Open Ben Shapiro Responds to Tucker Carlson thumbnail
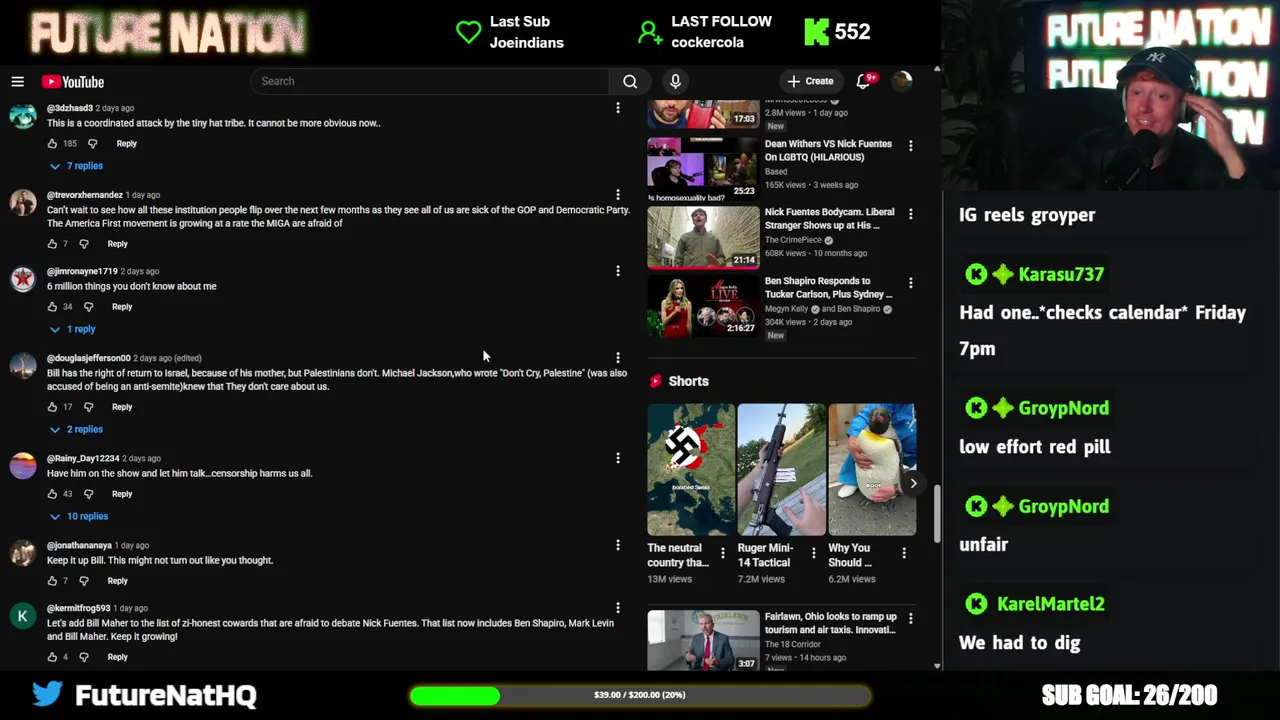The image size is (1280, 720). 703,305
